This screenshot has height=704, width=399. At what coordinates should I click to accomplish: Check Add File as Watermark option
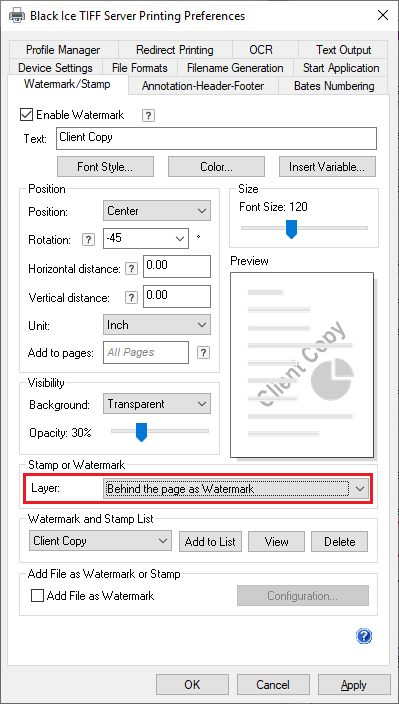click(37, 596)
